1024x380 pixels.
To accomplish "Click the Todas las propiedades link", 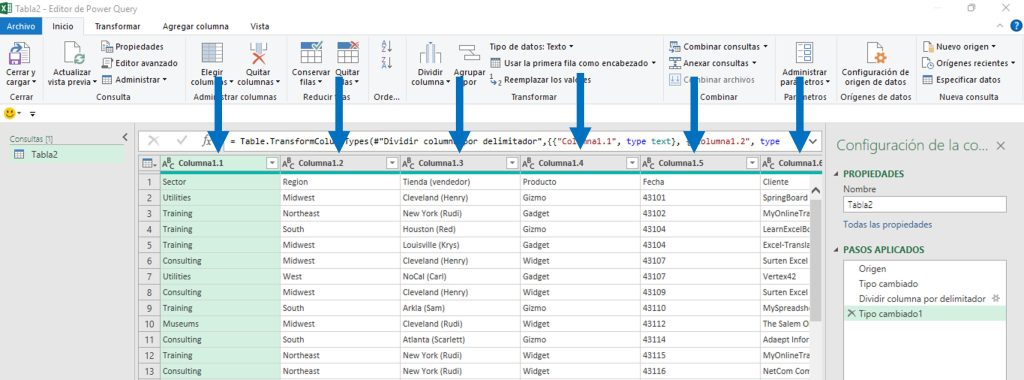I will tap(888, 225).
